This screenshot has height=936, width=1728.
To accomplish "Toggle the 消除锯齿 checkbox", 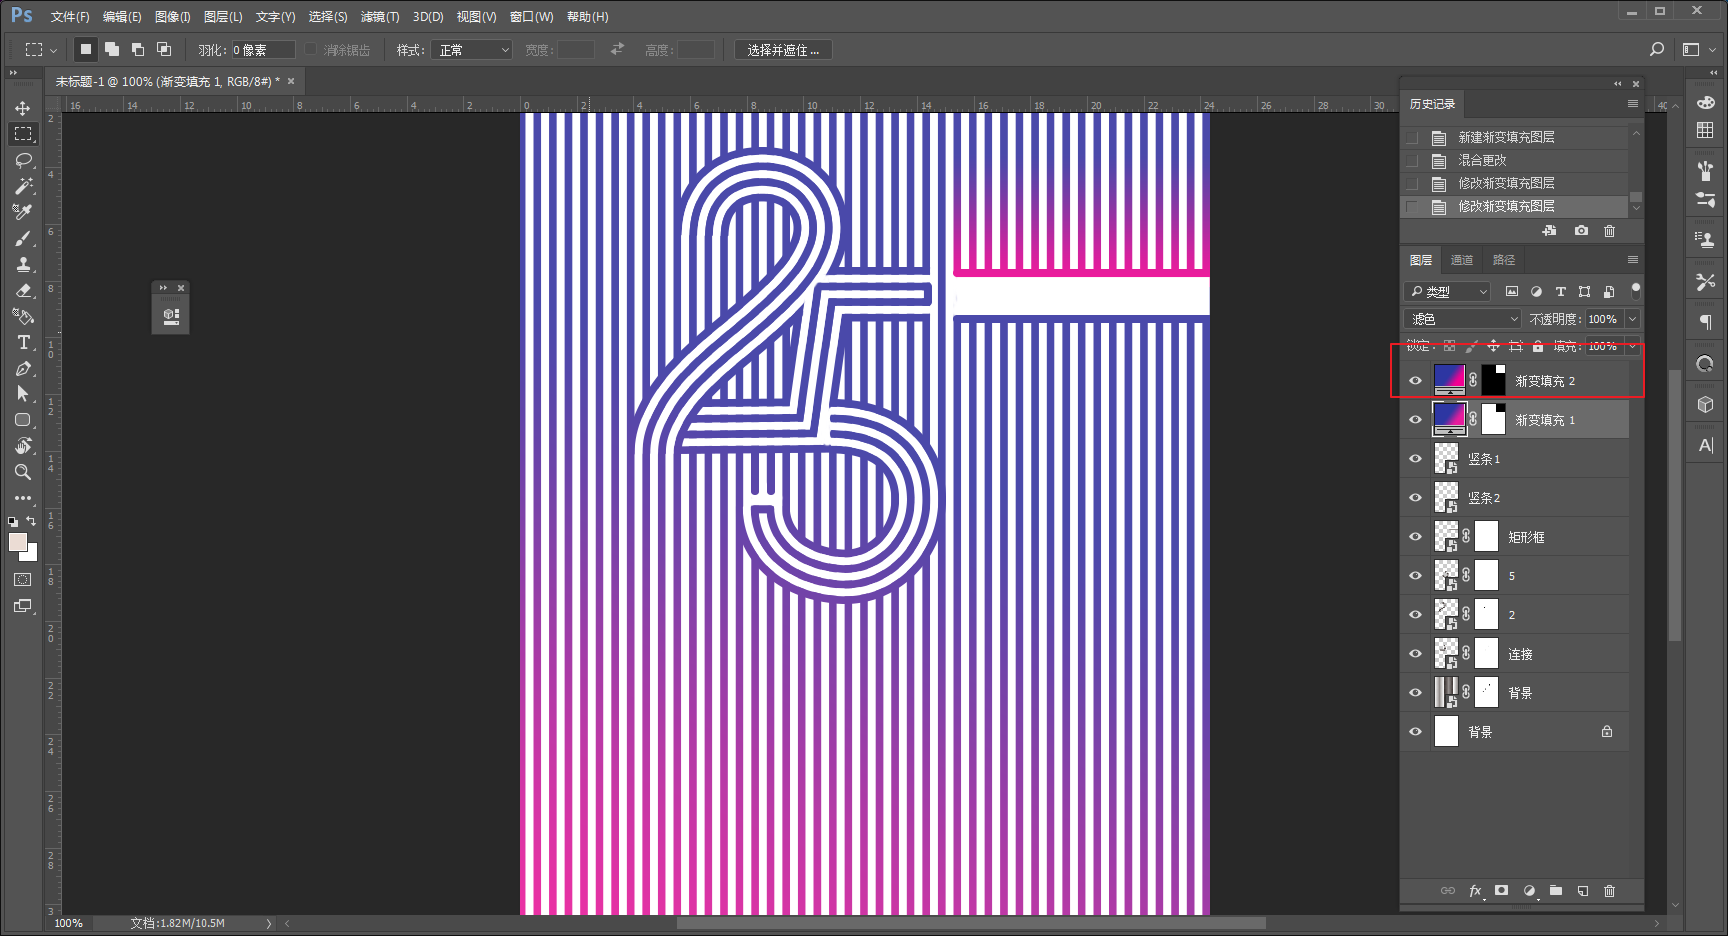I will pos(311,49).
